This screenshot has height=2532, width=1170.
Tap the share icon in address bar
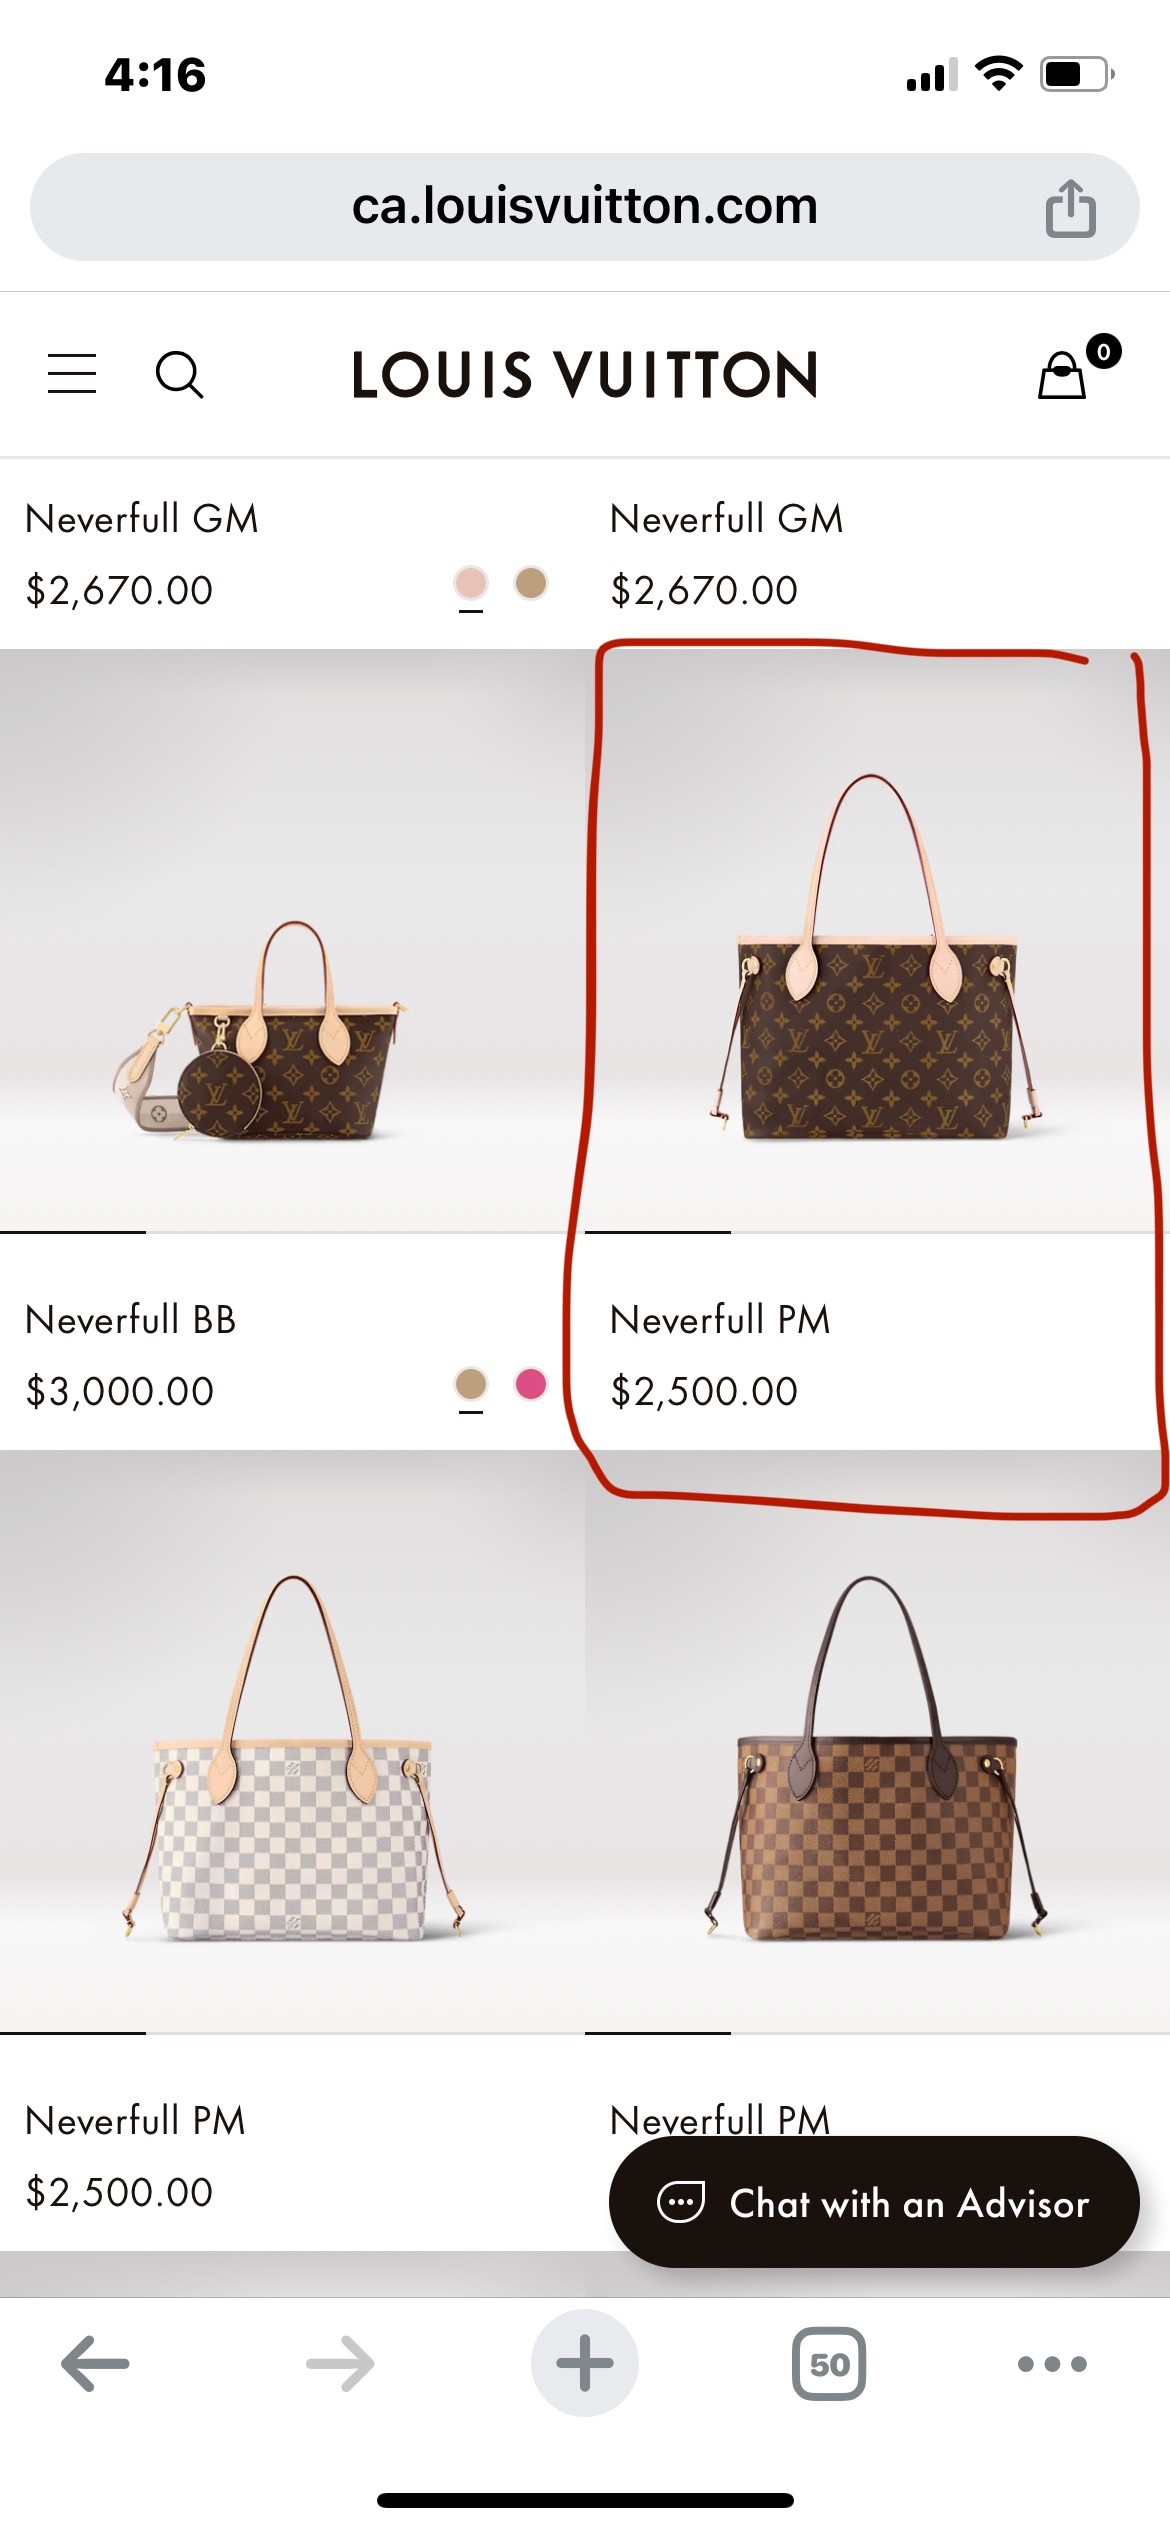click(1070, 208)
